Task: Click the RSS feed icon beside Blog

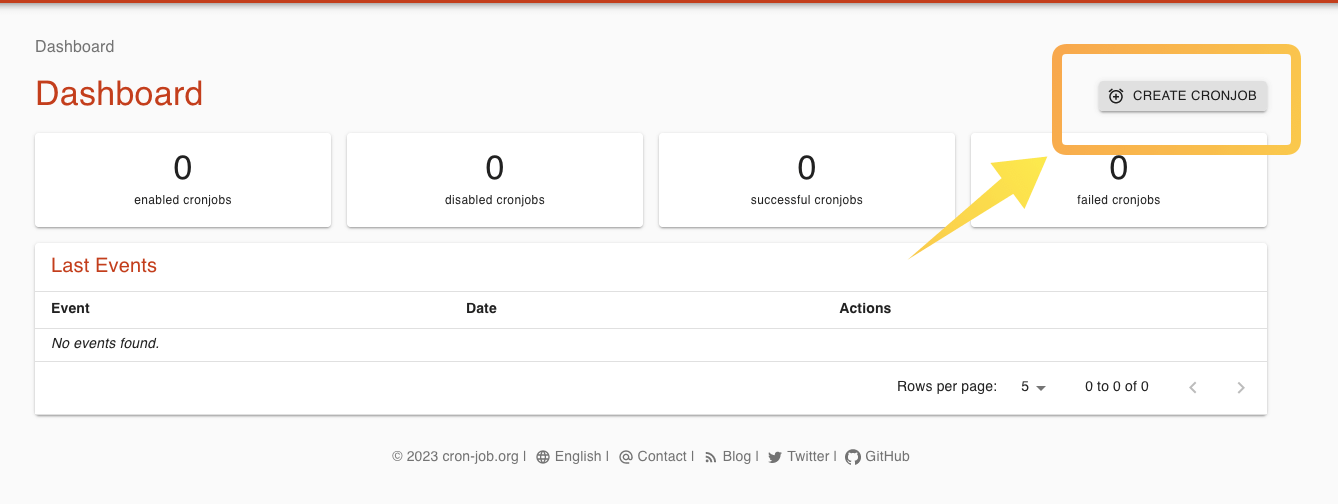Action: (711, 457)
